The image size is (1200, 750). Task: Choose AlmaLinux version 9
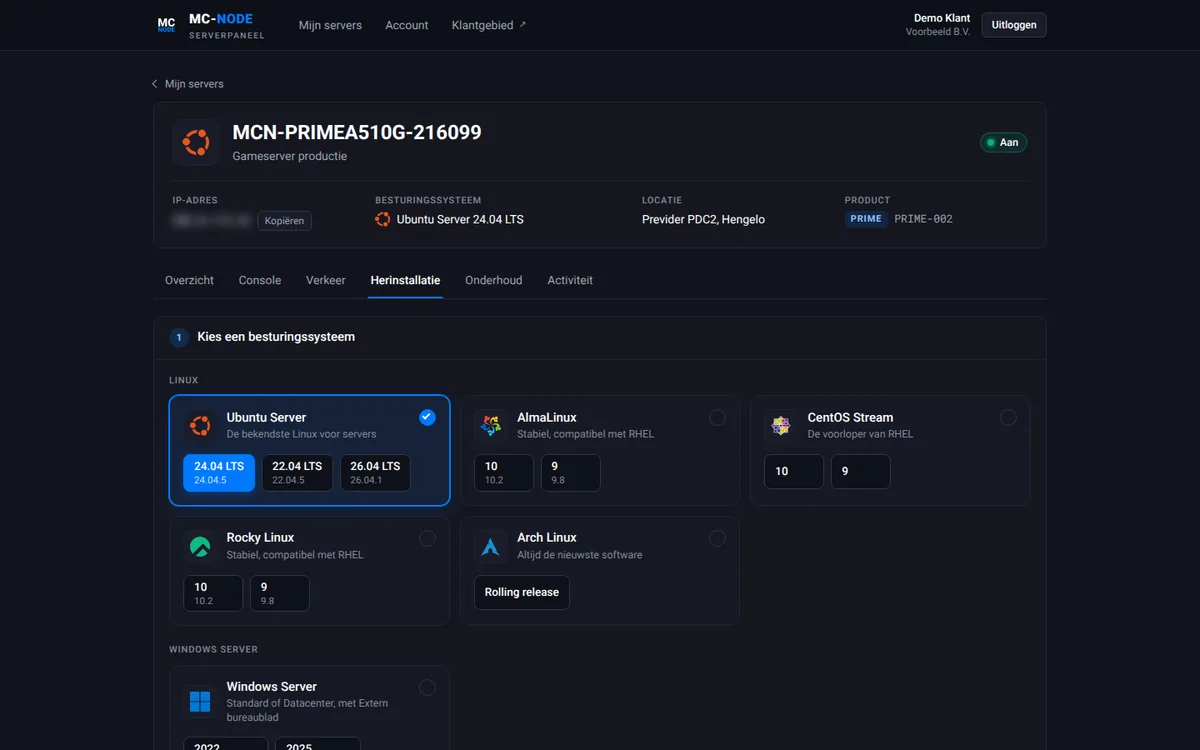tap(571, 473)
